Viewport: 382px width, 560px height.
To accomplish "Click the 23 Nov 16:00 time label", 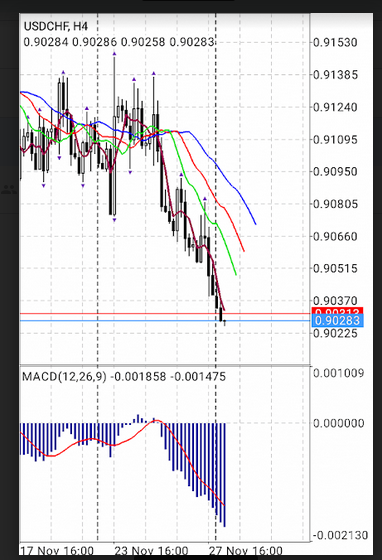I will pos(151,550).
